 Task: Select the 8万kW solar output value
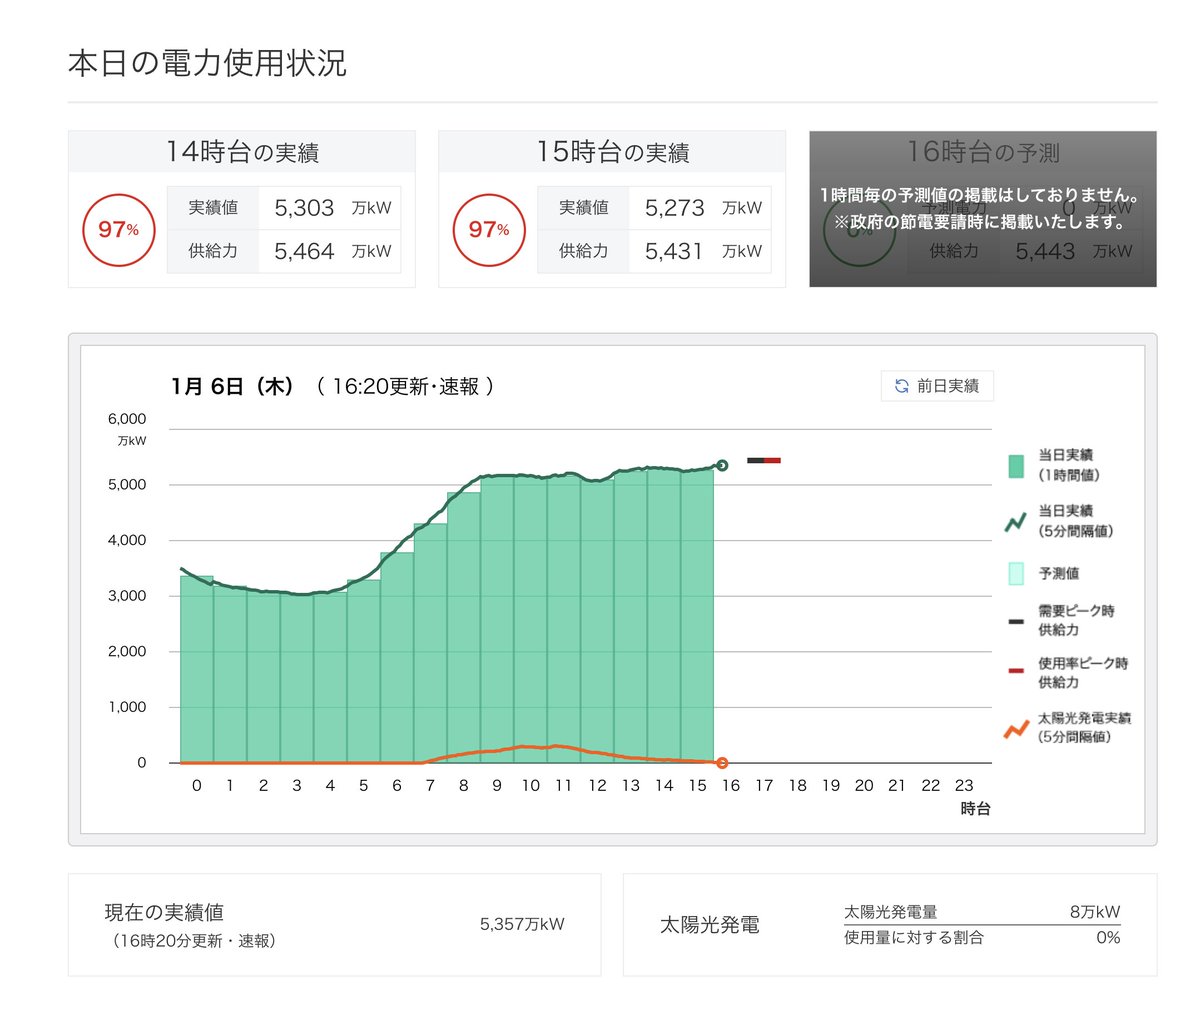click(1095, 912)
